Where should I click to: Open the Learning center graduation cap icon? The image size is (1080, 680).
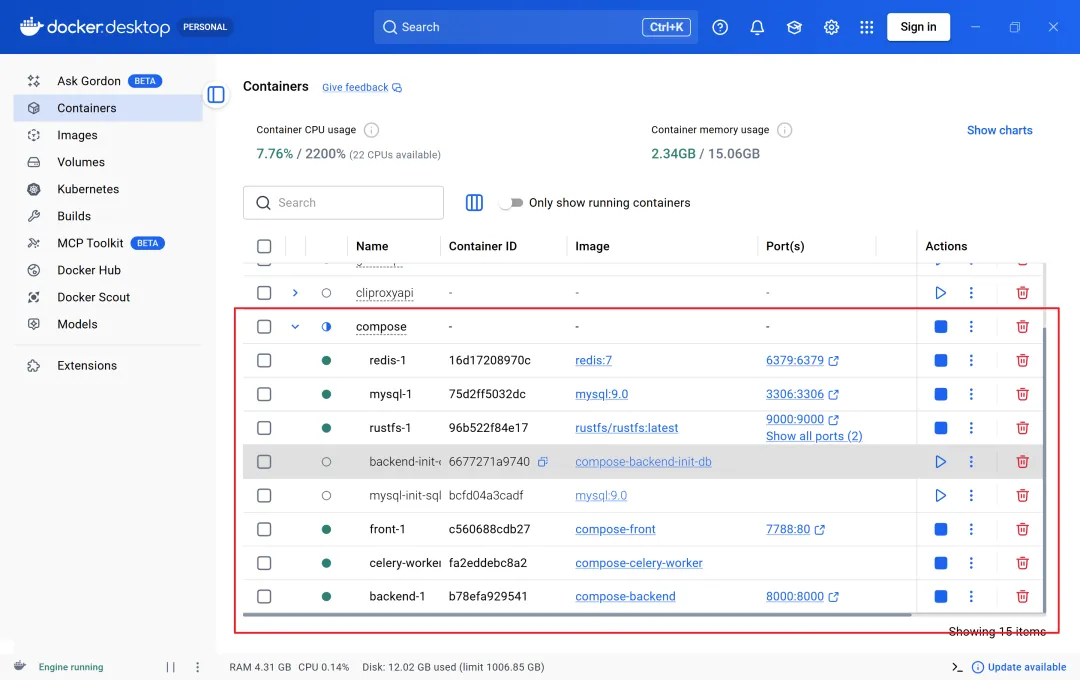[794, 27]
